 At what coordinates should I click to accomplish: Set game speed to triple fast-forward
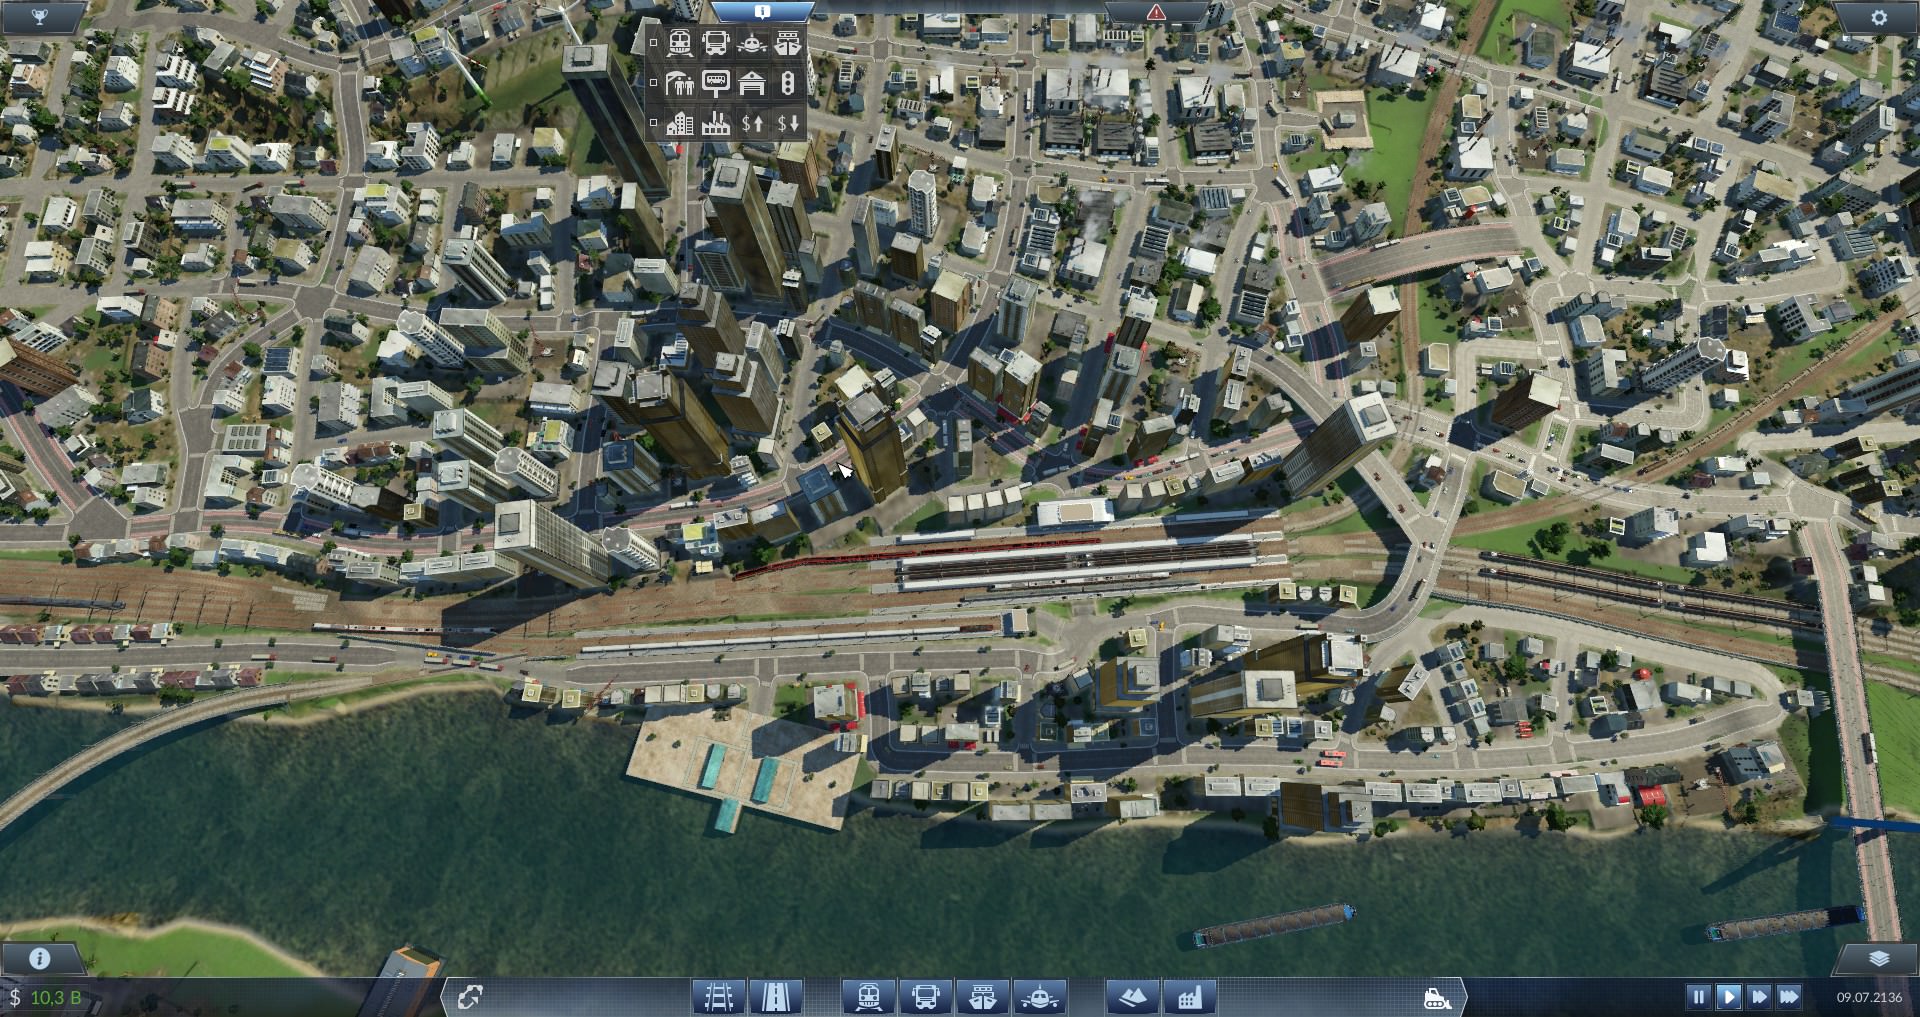pyautogui.click(x=1790, y=997)
